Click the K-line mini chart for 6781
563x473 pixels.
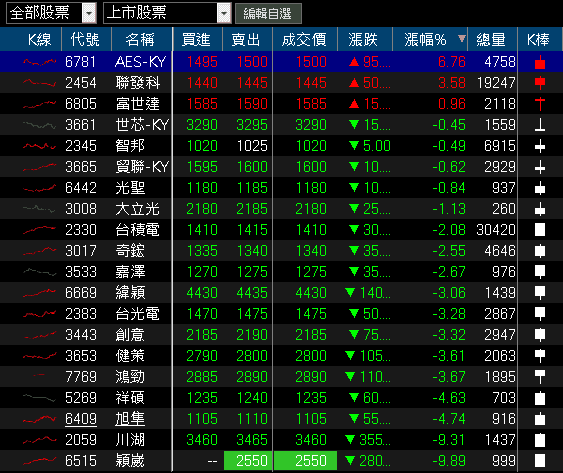(39, 62)
